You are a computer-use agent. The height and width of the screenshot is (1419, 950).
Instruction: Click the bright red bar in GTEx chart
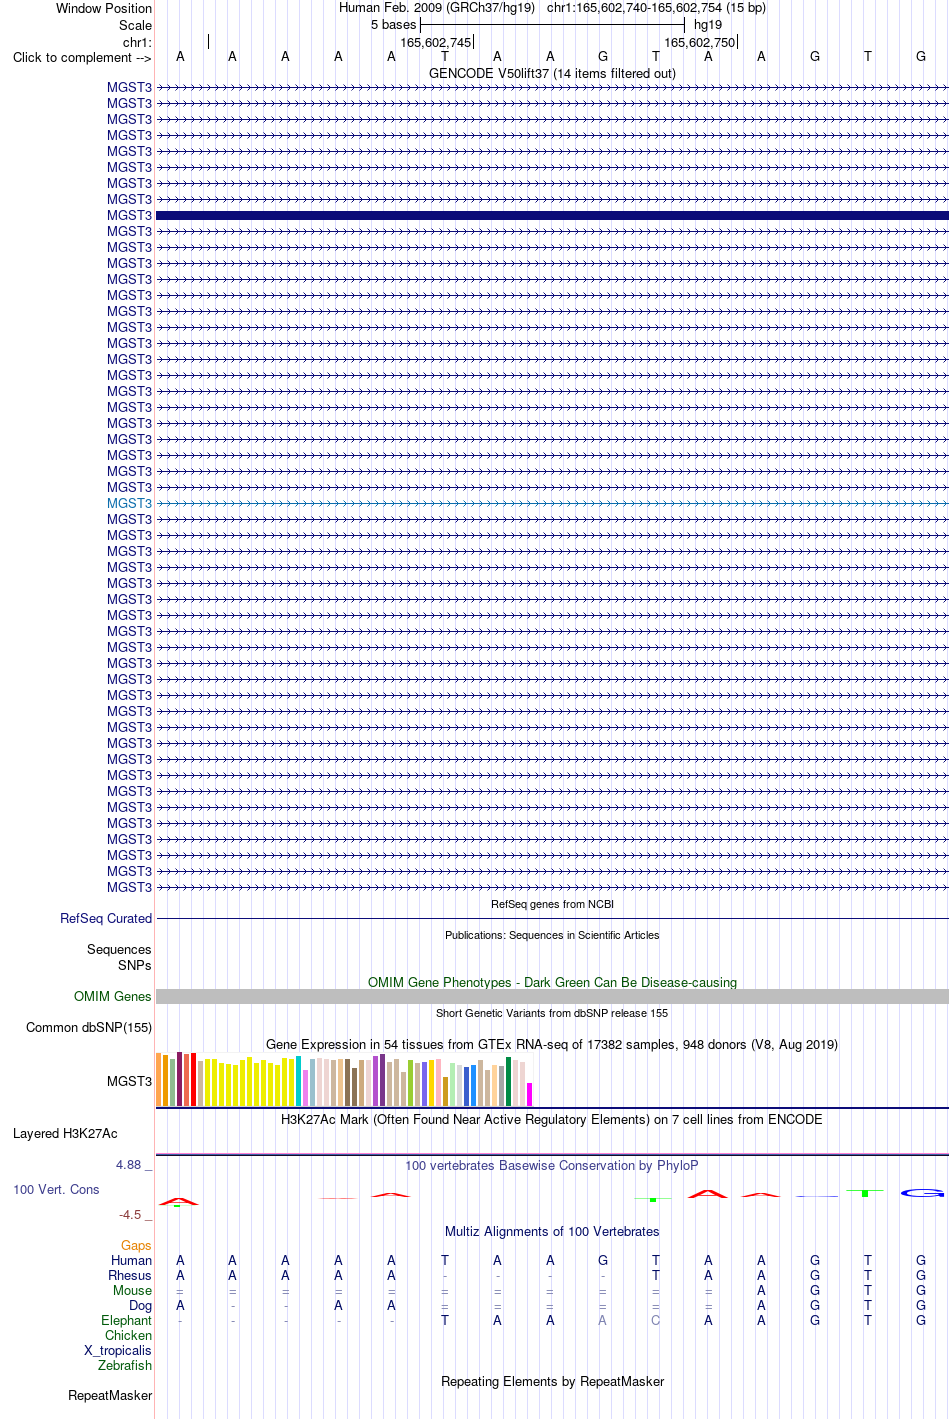193,1079
